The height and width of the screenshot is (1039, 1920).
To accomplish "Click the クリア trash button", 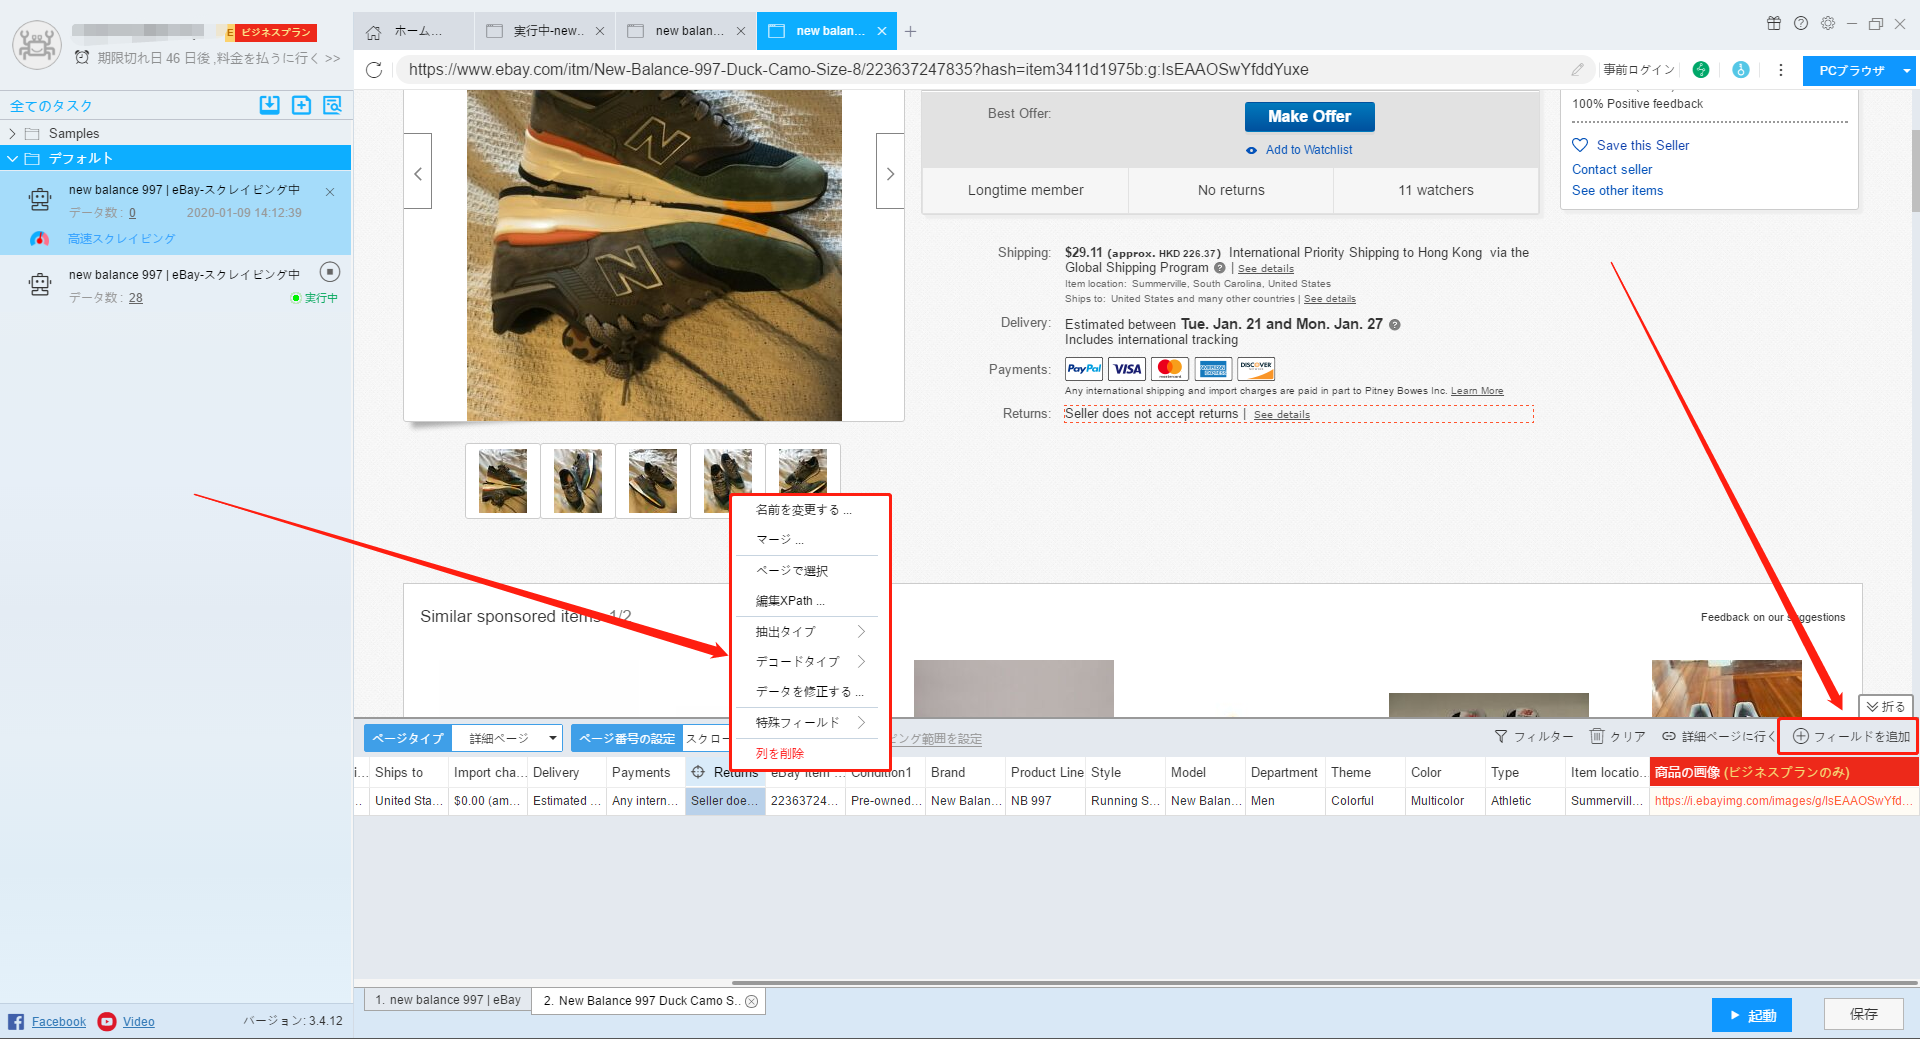I will coord(1618,737).
